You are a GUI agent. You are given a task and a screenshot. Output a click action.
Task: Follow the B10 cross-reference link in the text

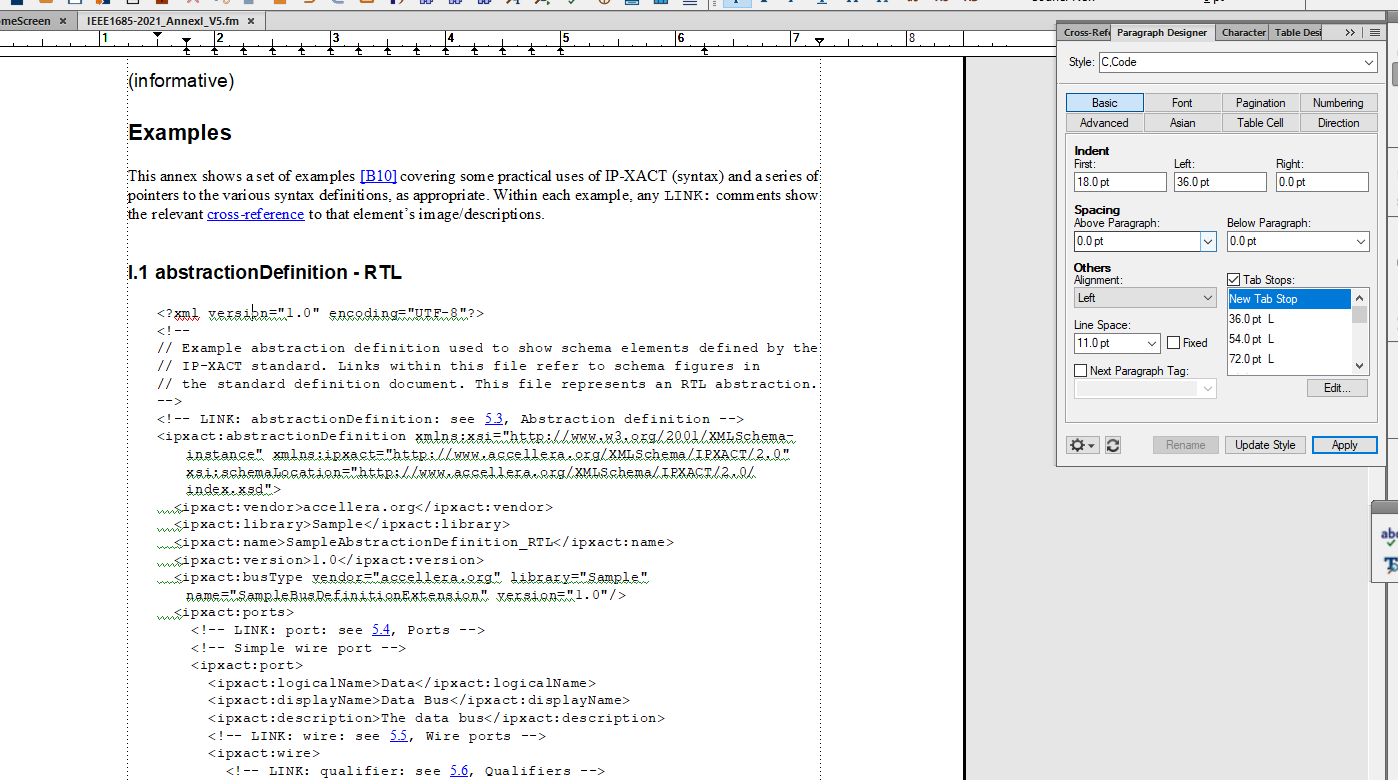[378, 175]
